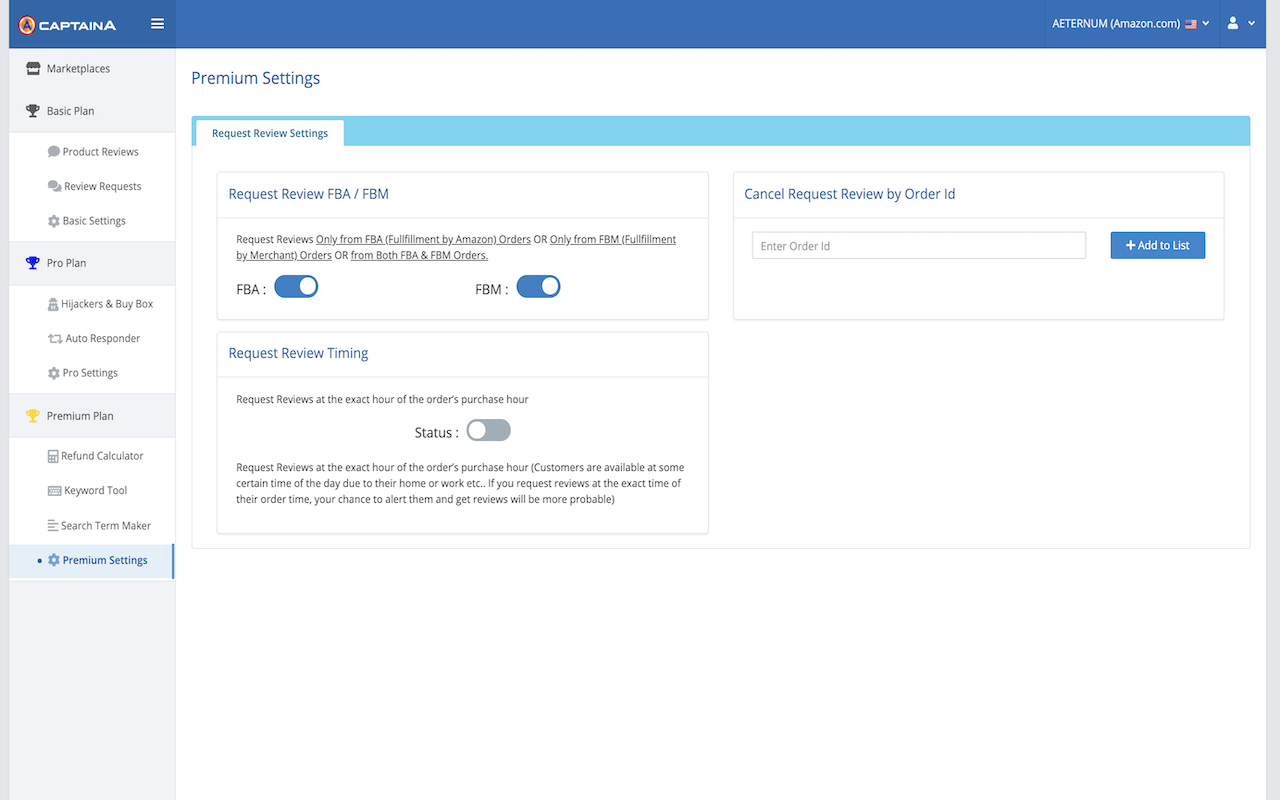Select the Product Reviews sidebar icon
Image resolution: width=1280 pixels, height=800 pixels.
click(53, 150)
